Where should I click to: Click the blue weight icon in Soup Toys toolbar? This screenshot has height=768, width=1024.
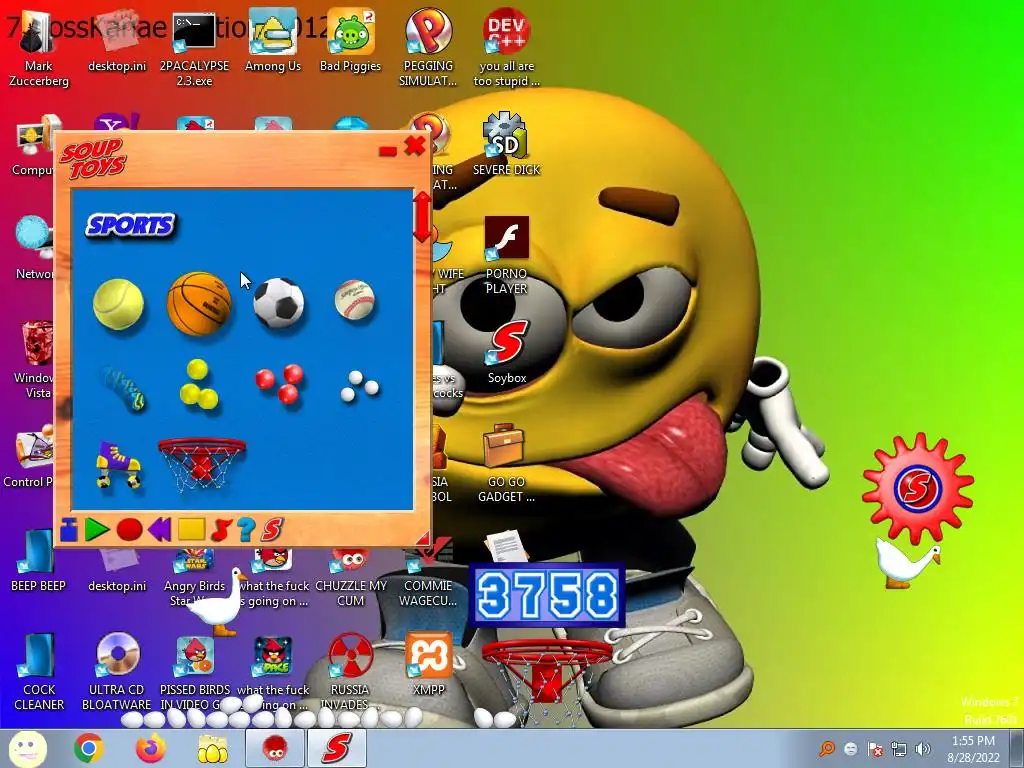click(x=69, y=530)
